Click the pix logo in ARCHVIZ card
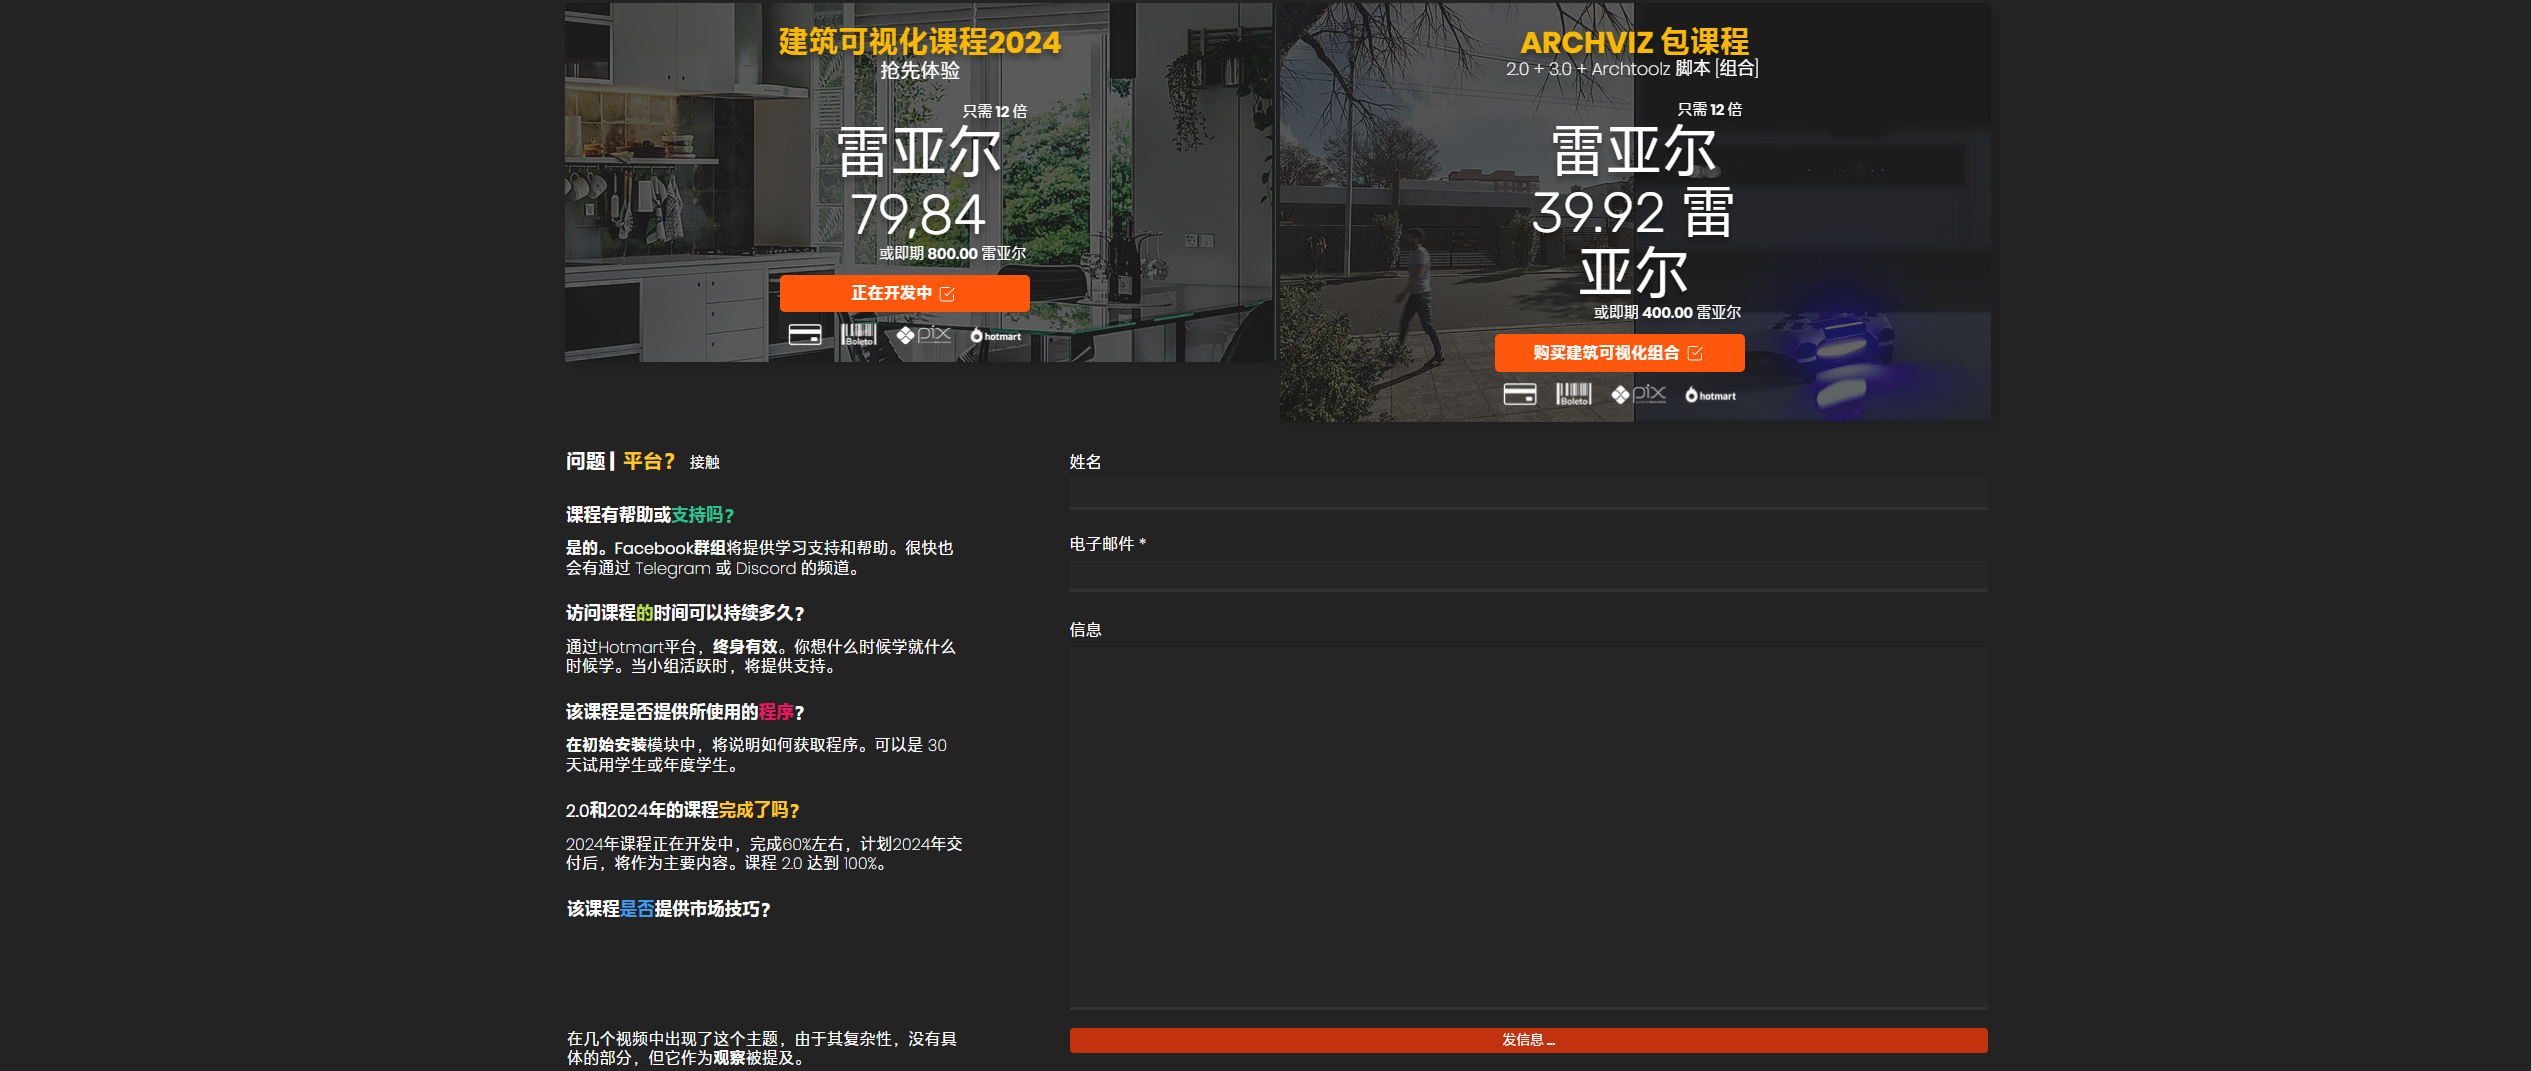The image size is (2531, 1071). tap(1639, 394)
